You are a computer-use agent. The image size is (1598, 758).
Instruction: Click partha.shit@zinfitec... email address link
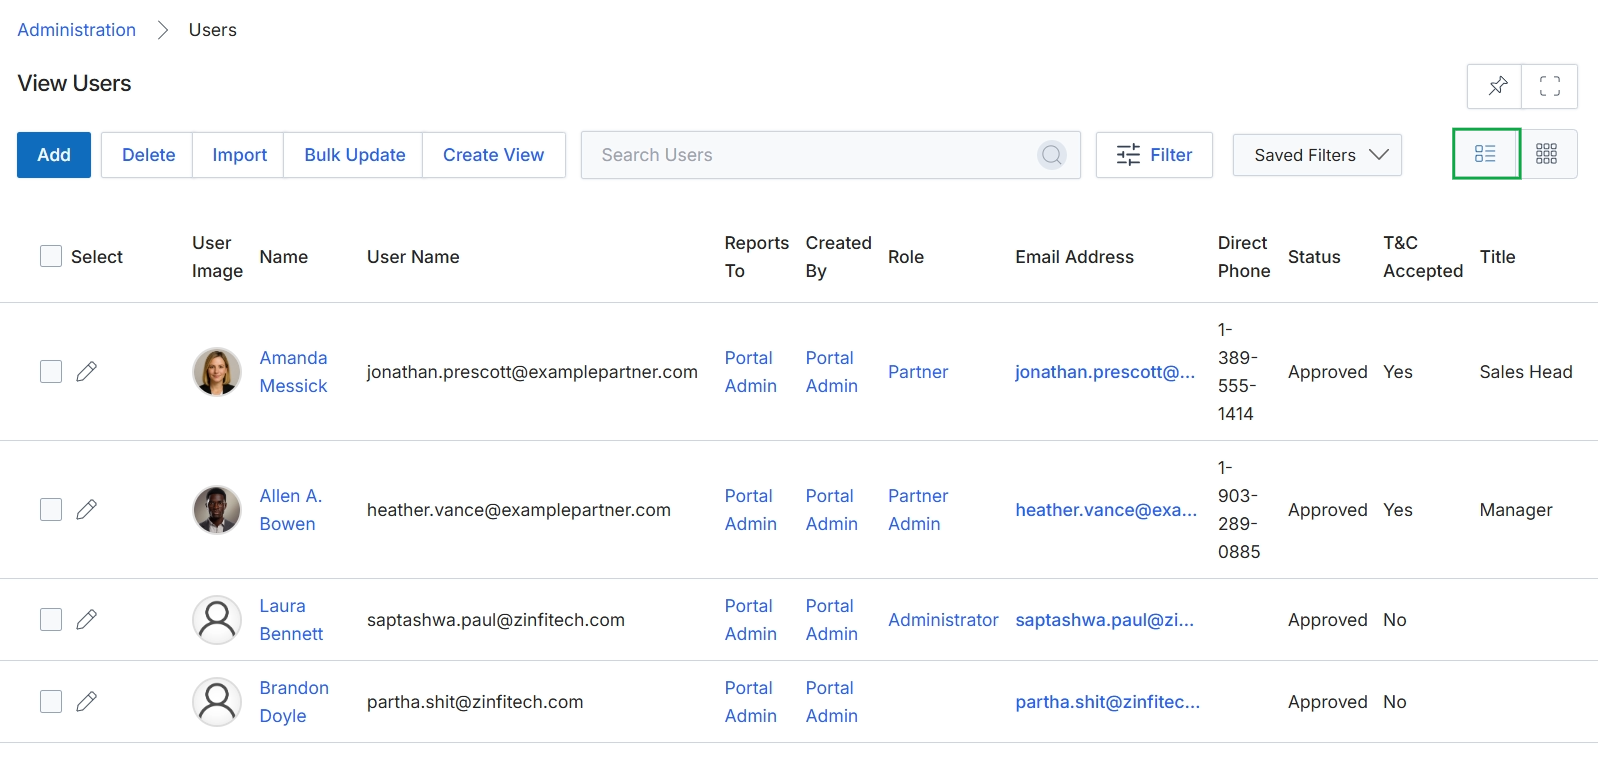(1107, 702)
